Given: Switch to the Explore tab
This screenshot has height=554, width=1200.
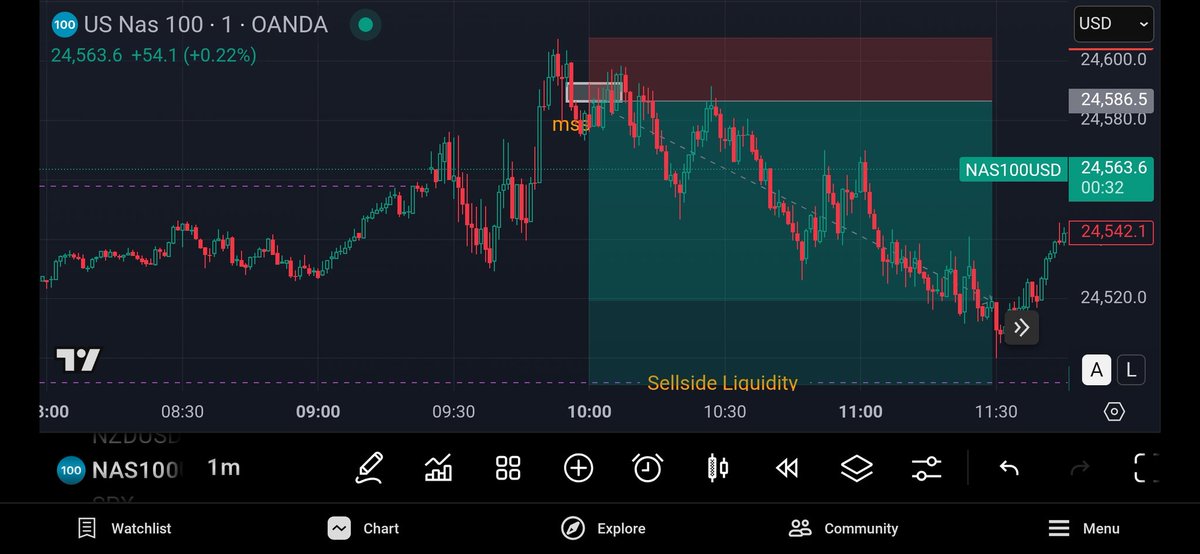Looking at the screenshot, I should tap(603, 529).
